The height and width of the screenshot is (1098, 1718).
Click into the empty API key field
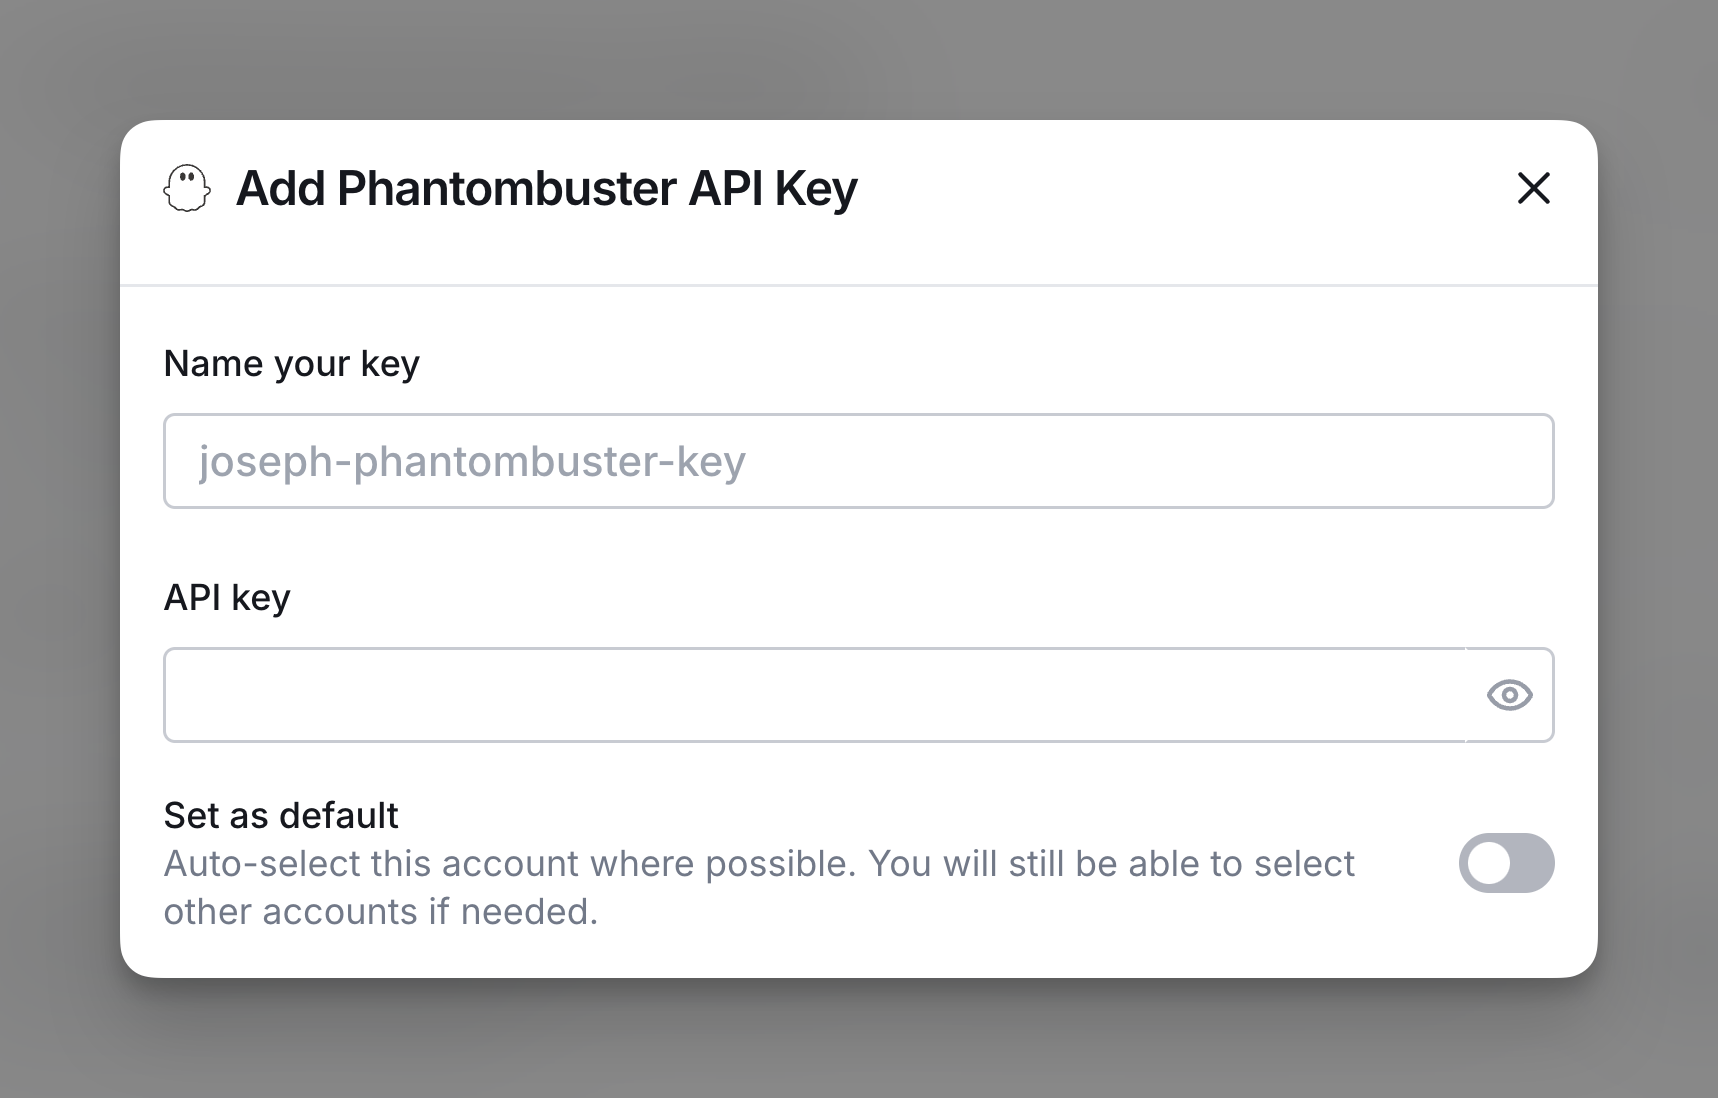[x=814, y=695]
